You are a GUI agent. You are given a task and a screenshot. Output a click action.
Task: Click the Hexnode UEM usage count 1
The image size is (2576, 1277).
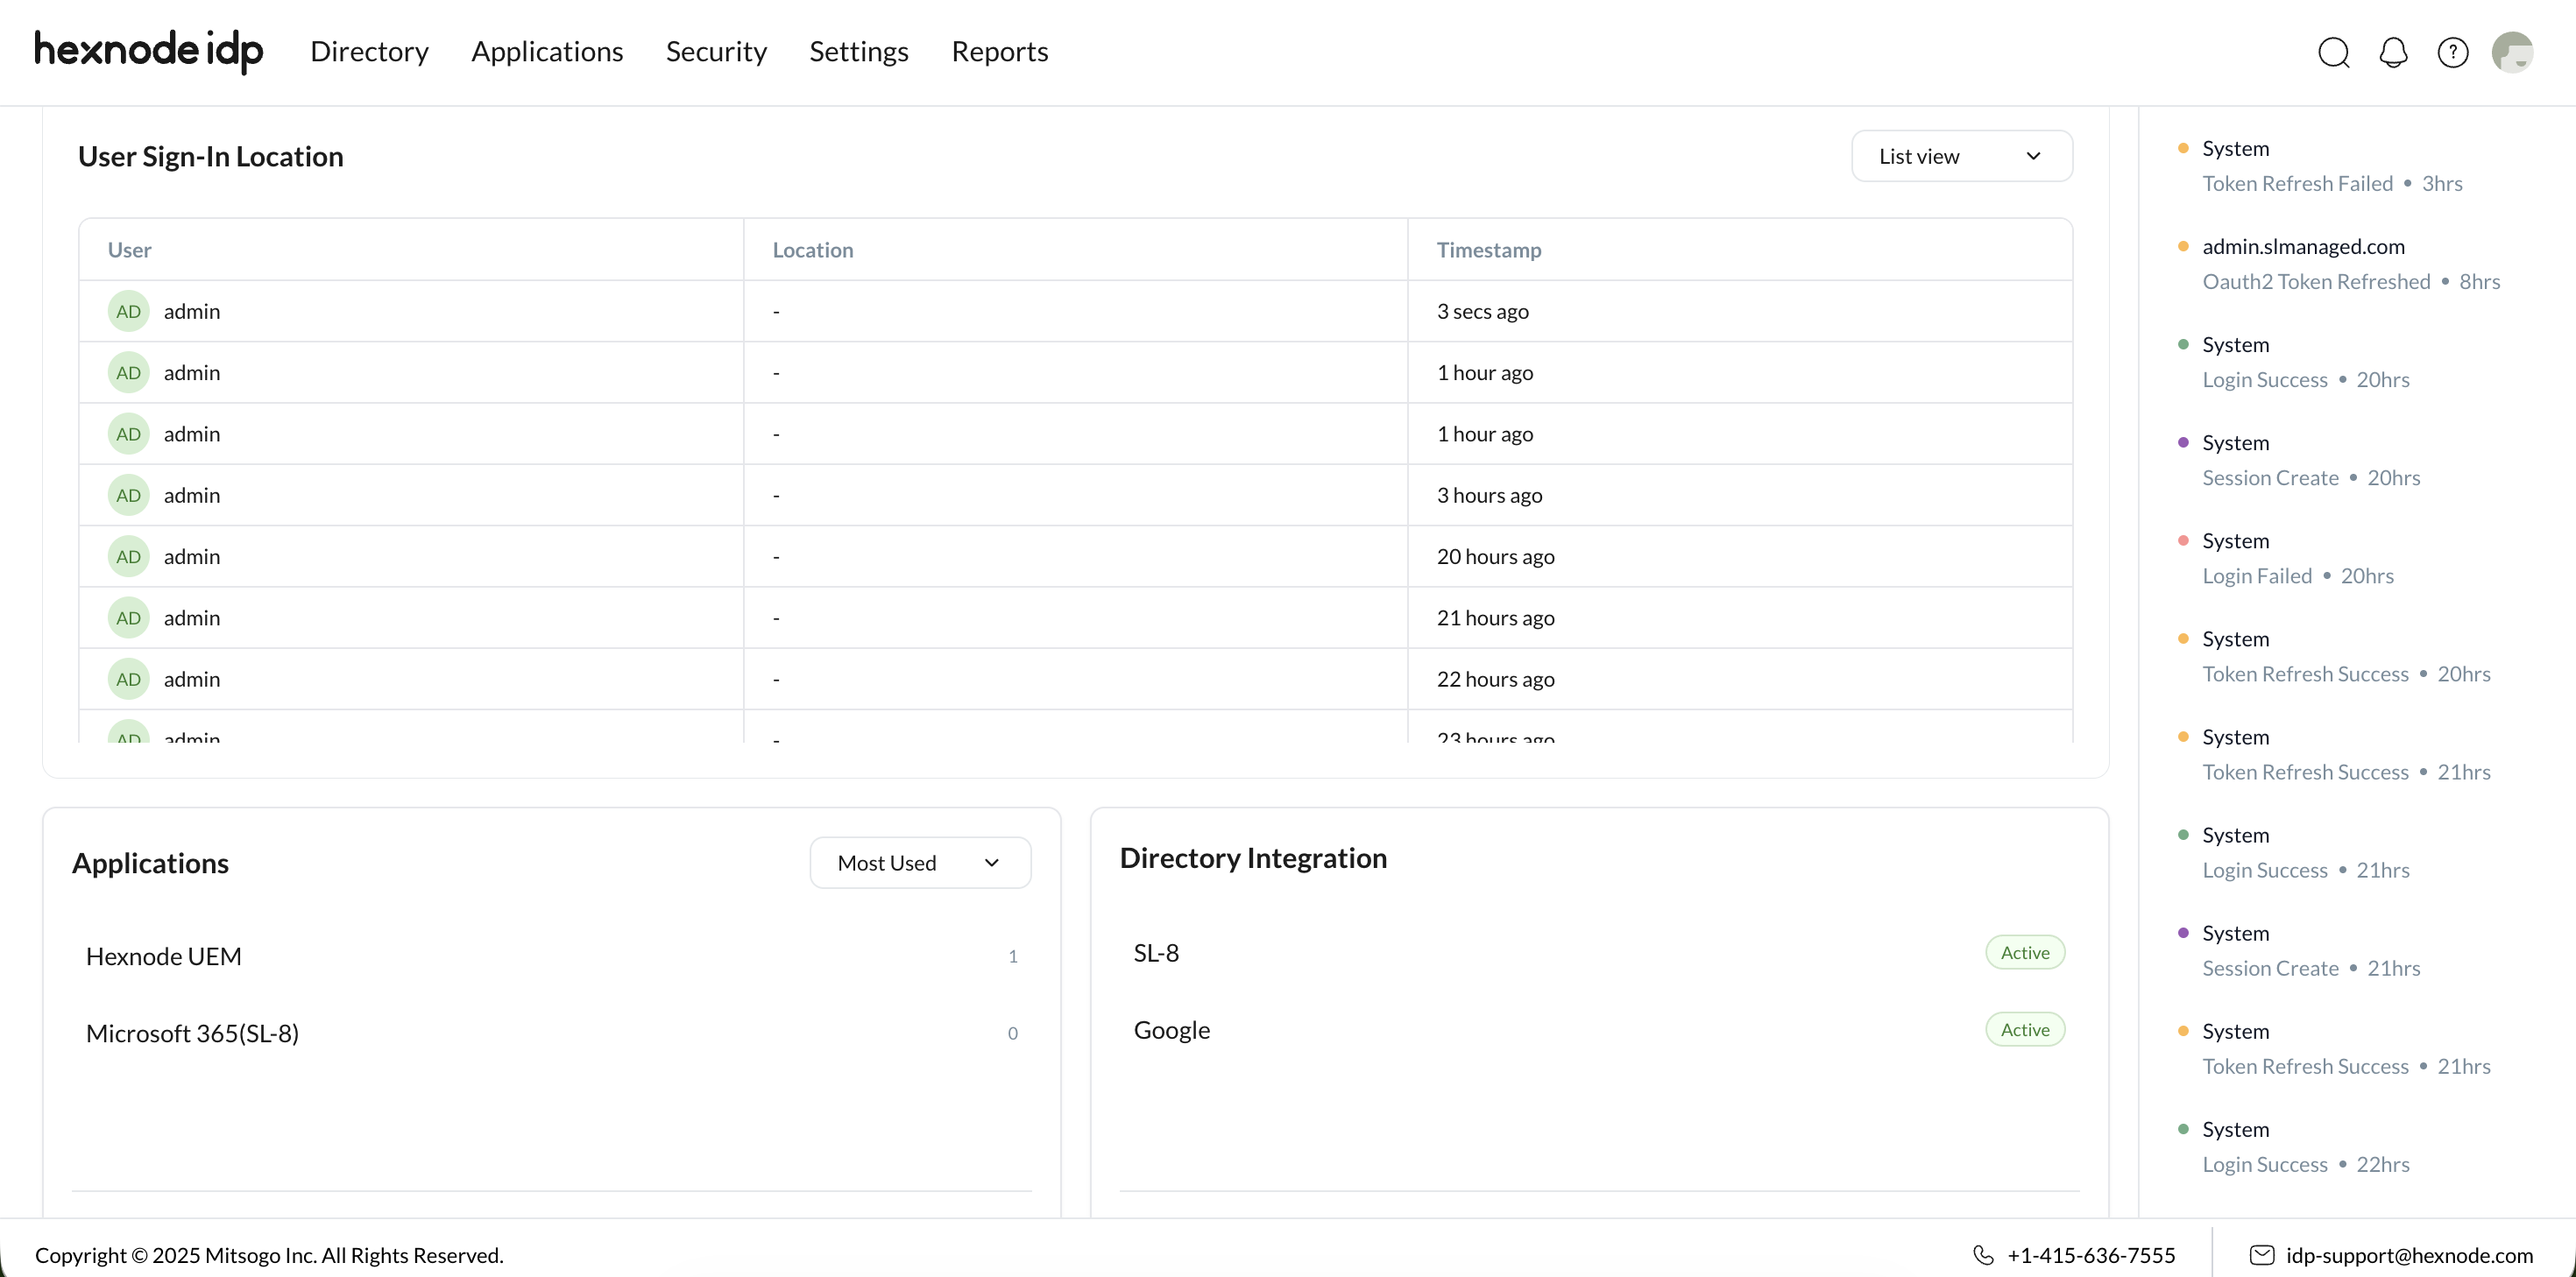pyautogui.click(x=1013, y=956)
